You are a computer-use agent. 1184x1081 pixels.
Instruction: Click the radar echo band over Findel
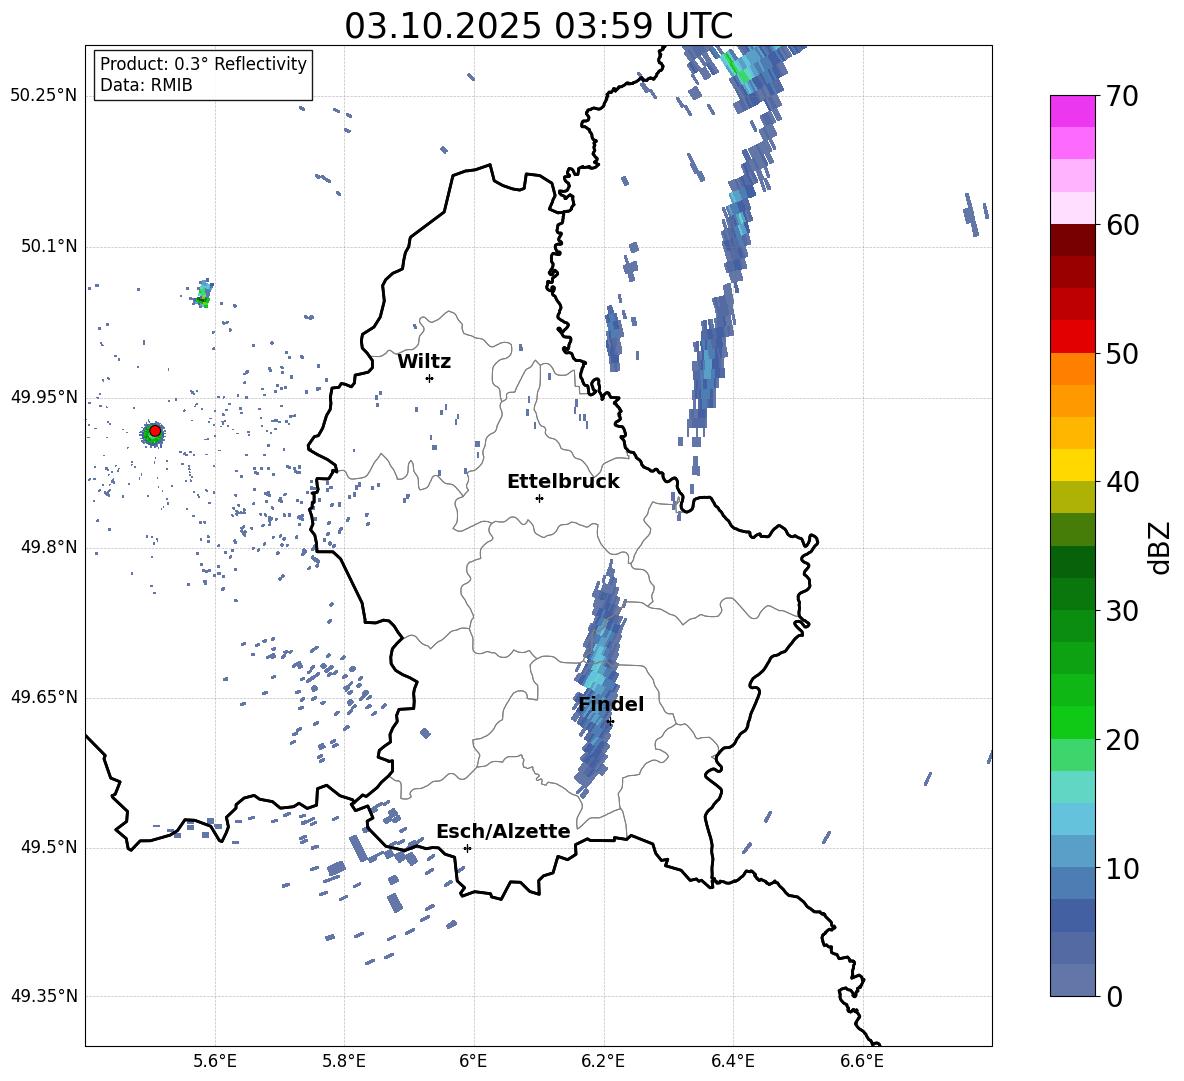coord(600,679)
